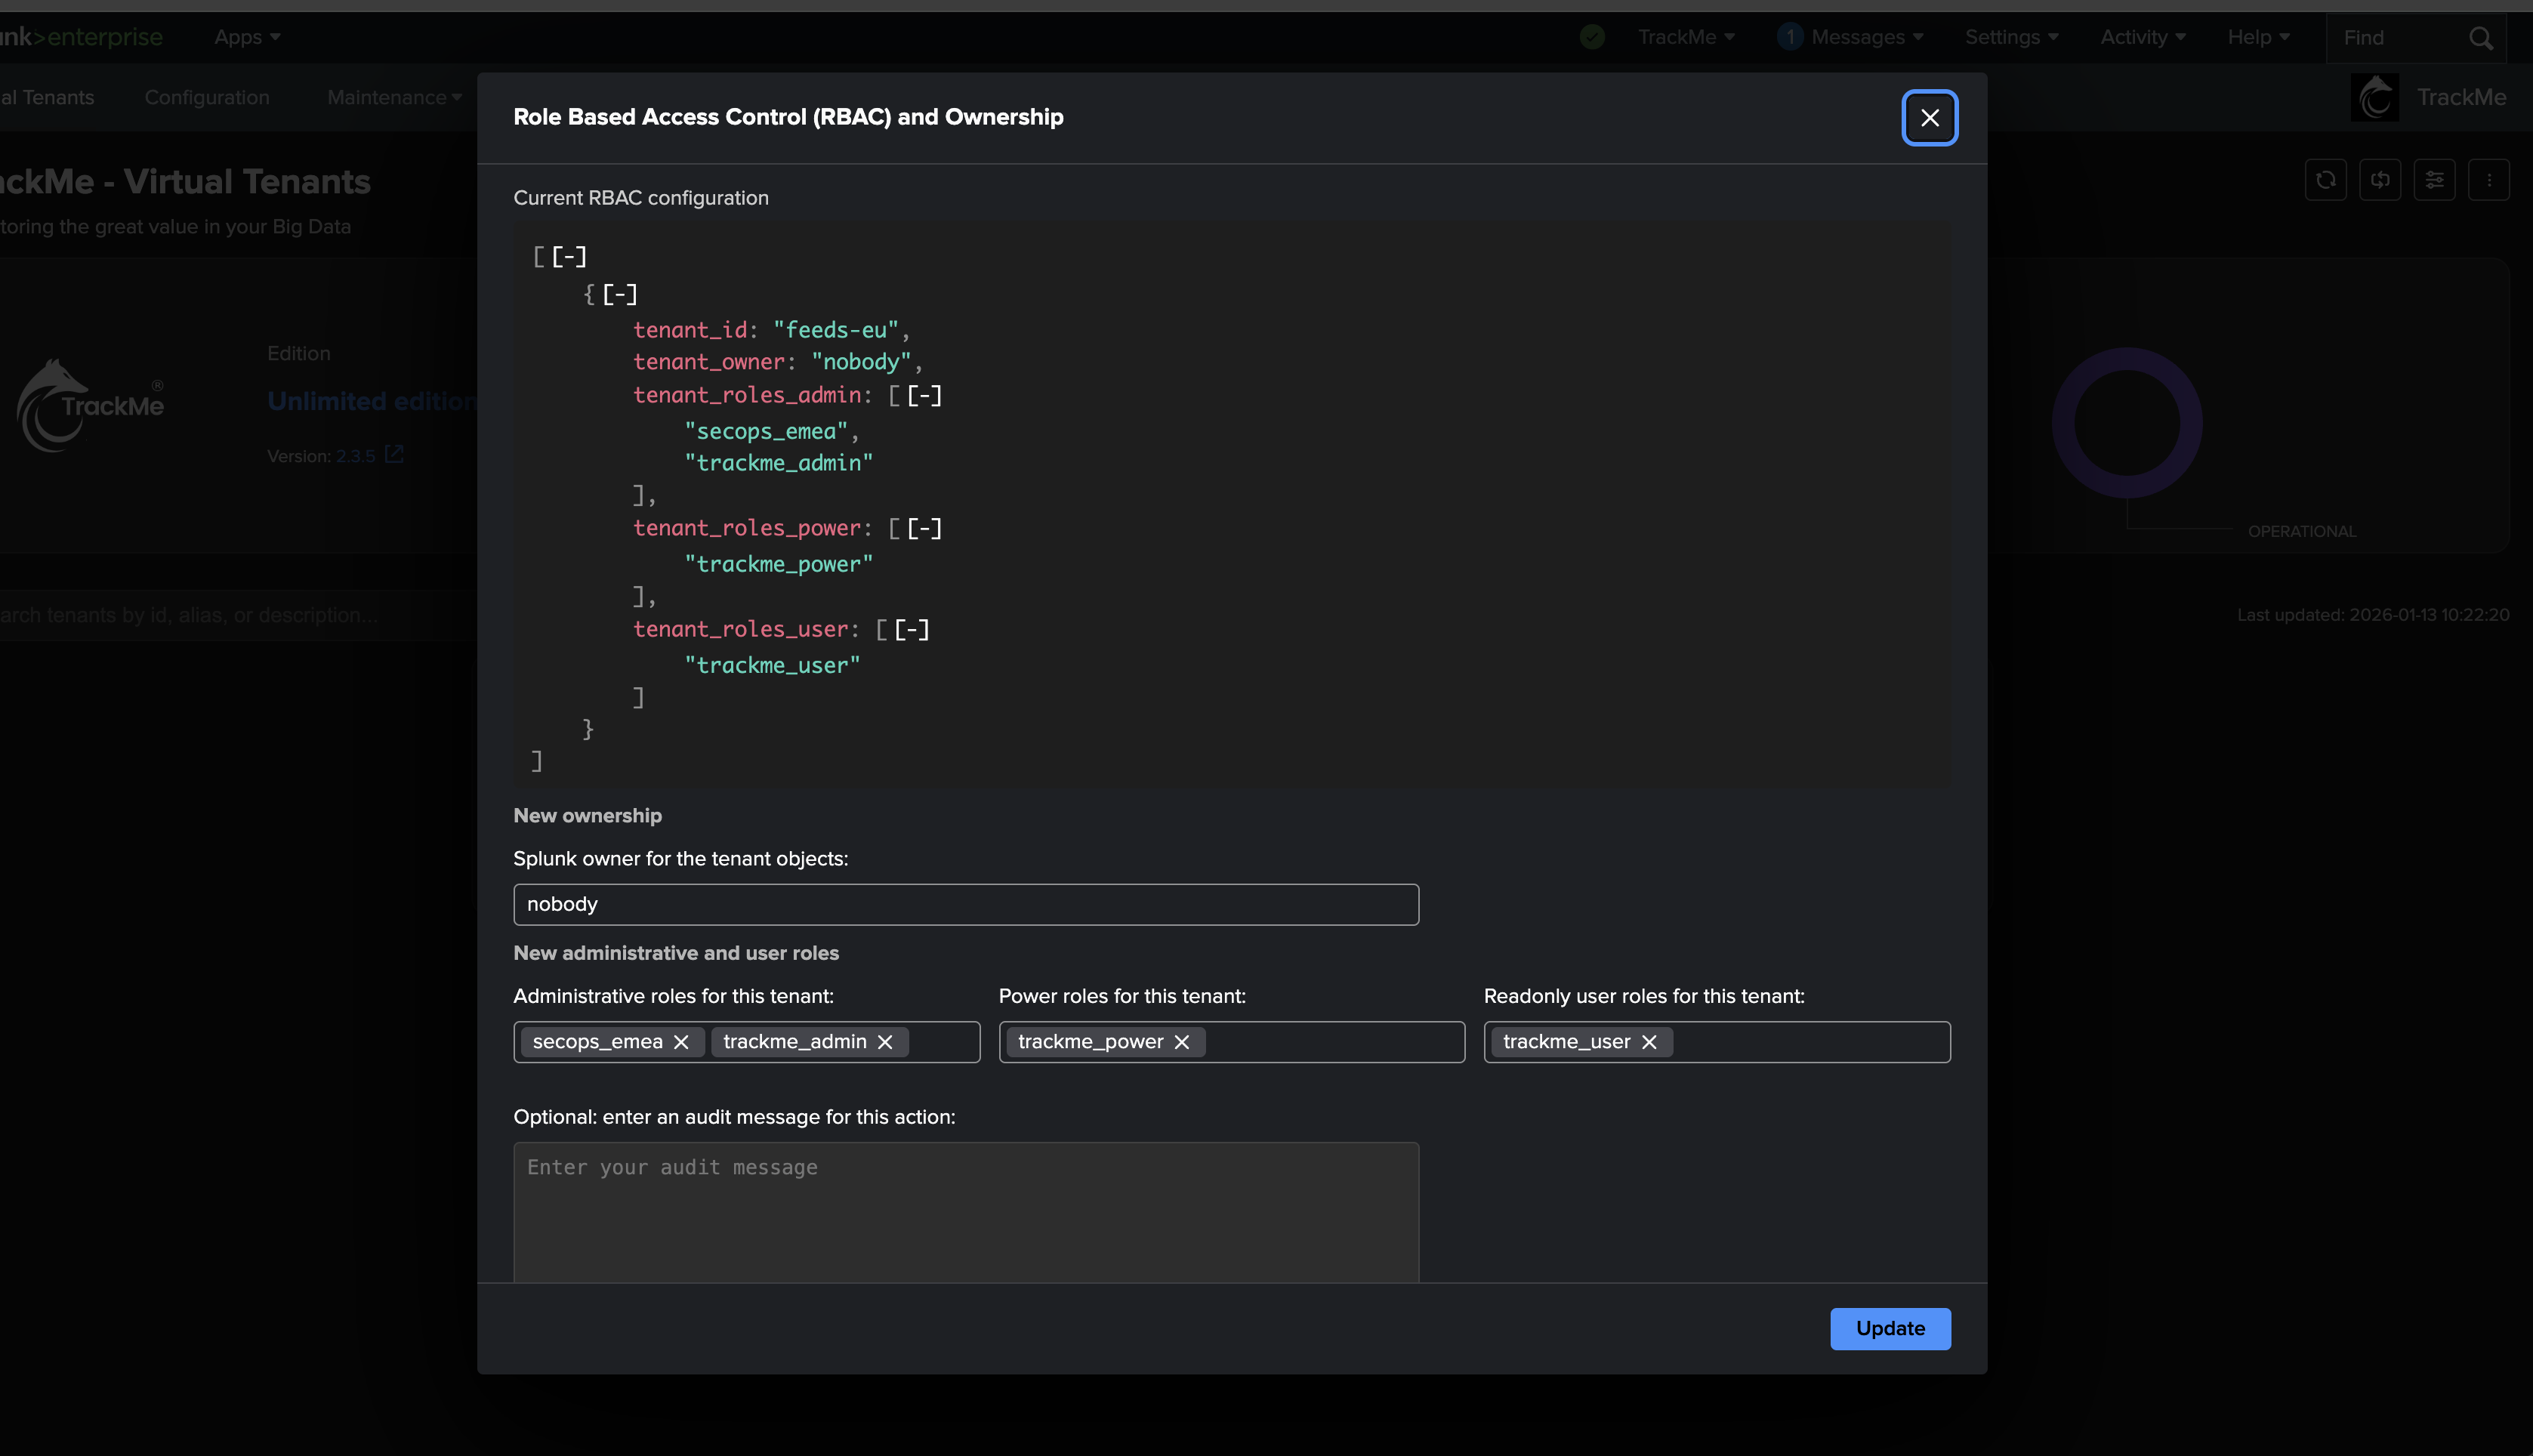This screenshot has width=2533, height=1456.
Task: Open the version 2.3.5 link
Action: coord(356,456)
